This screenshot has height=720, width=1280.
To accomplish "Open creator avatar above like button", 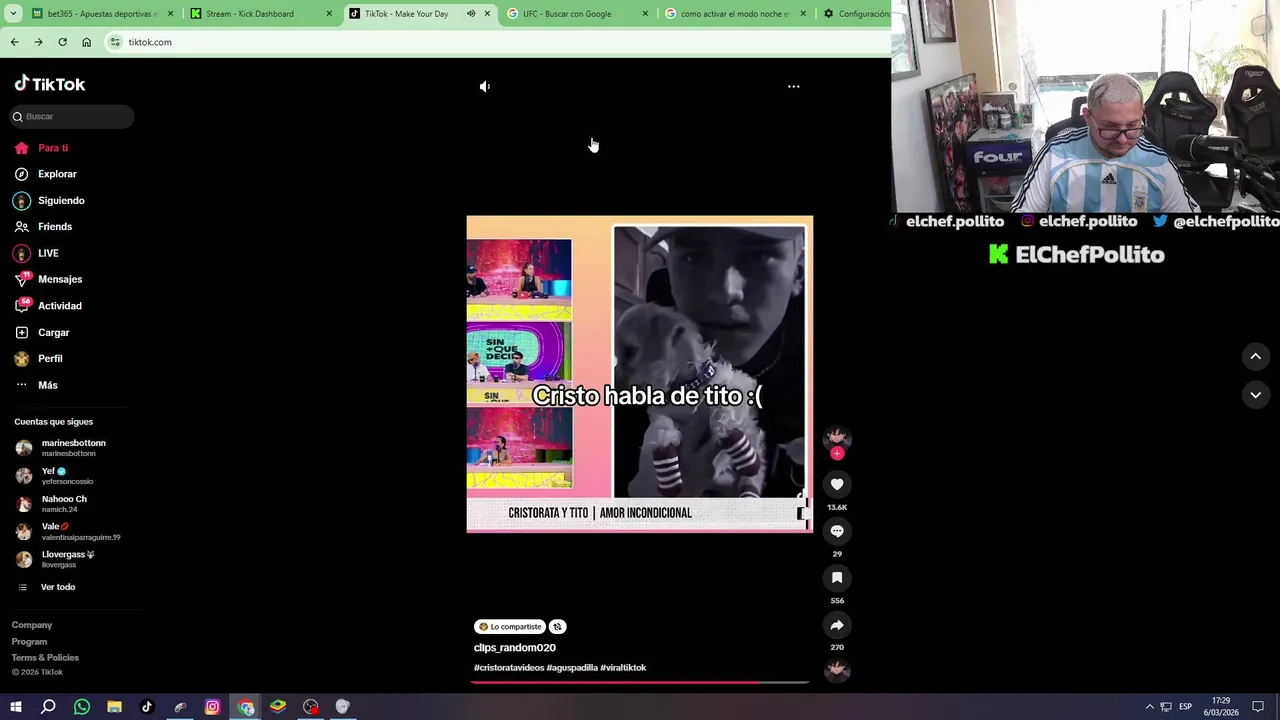I will click(x=837, y=437).
